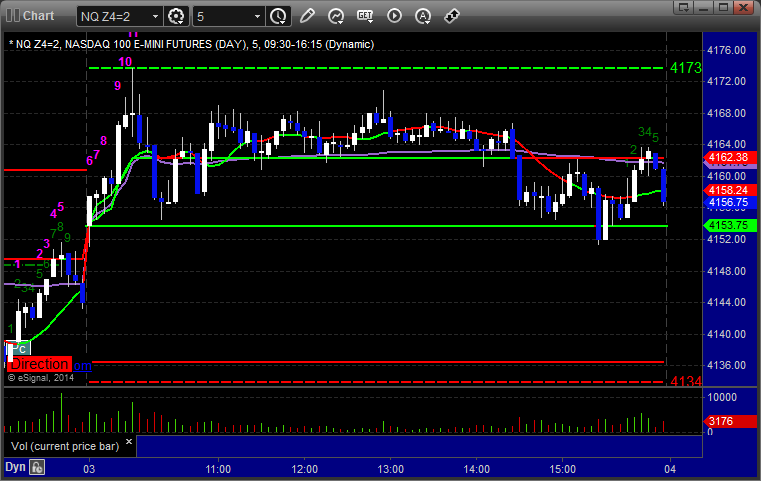The width and height of the screenshot is (761, 481).
Task: Click the Chart window grip icon
Action: [x=13, y=16]
